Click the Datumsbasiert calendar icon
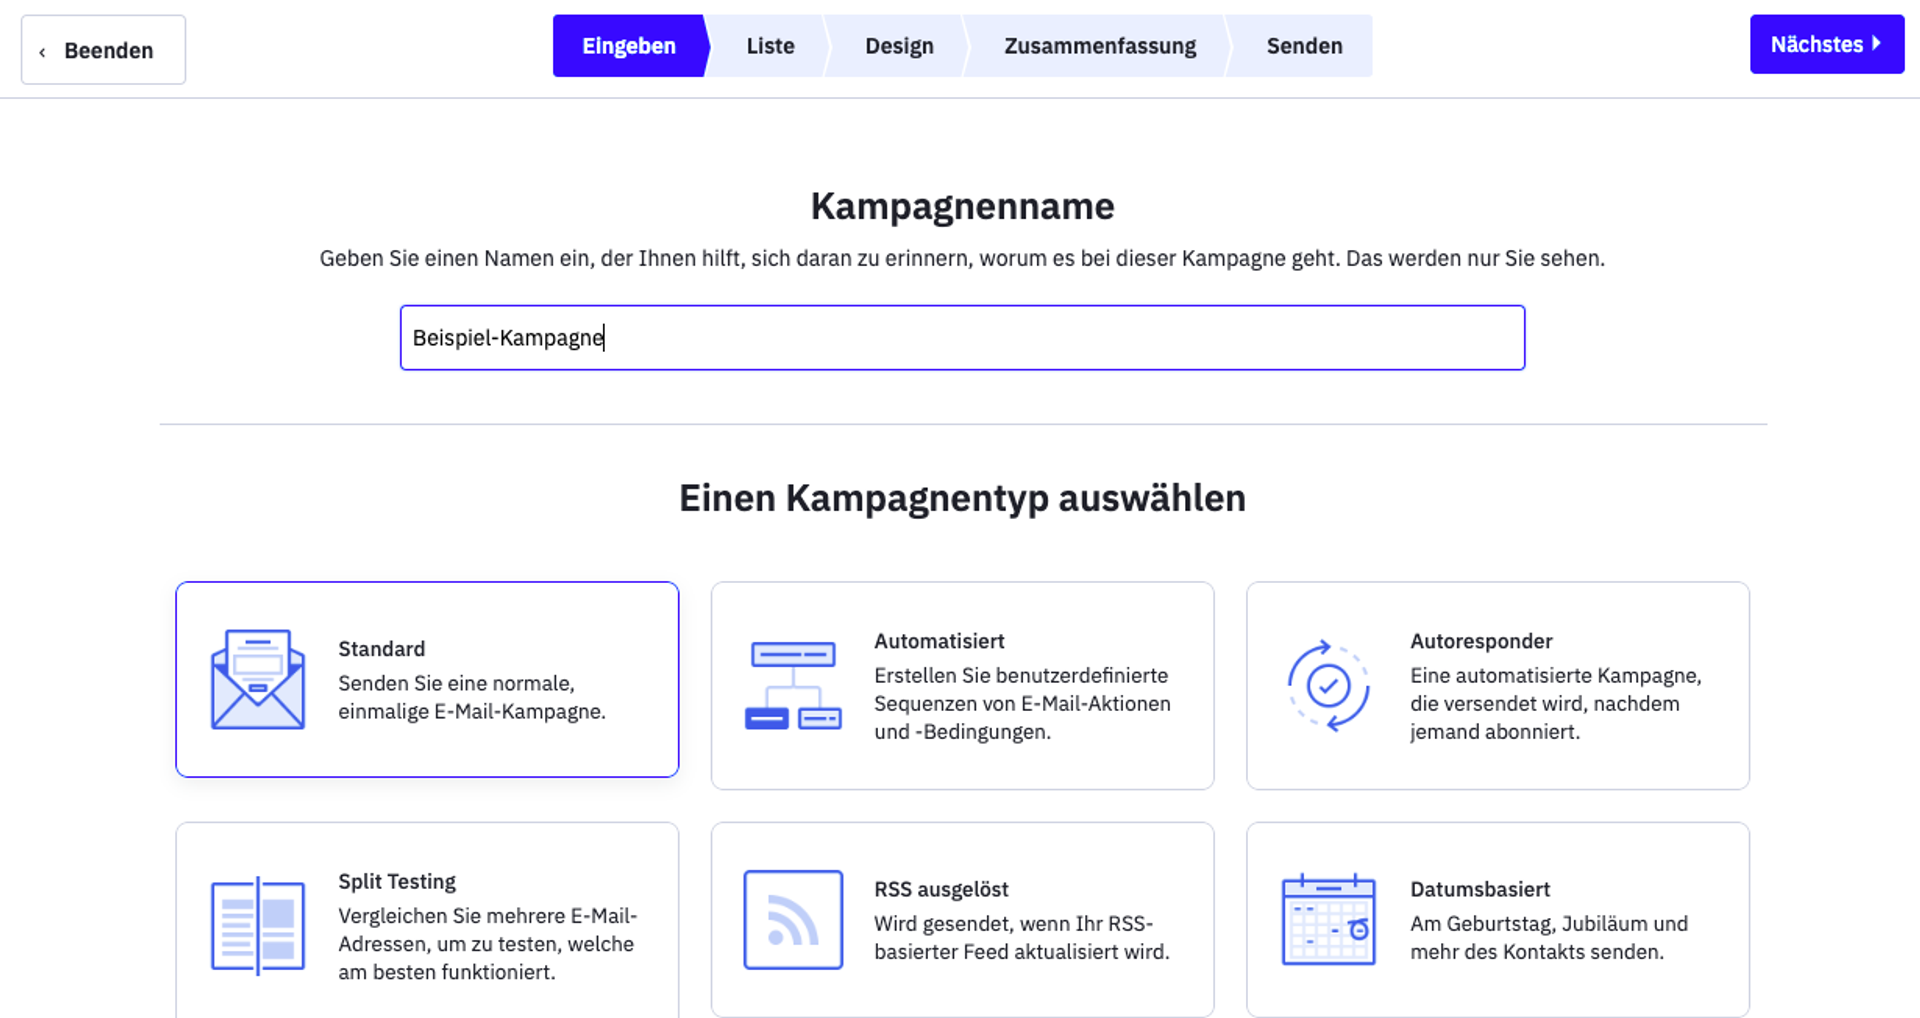Image resolution: width=1920 pixels, height=1018 pixels. click(x=1328, y=920)
